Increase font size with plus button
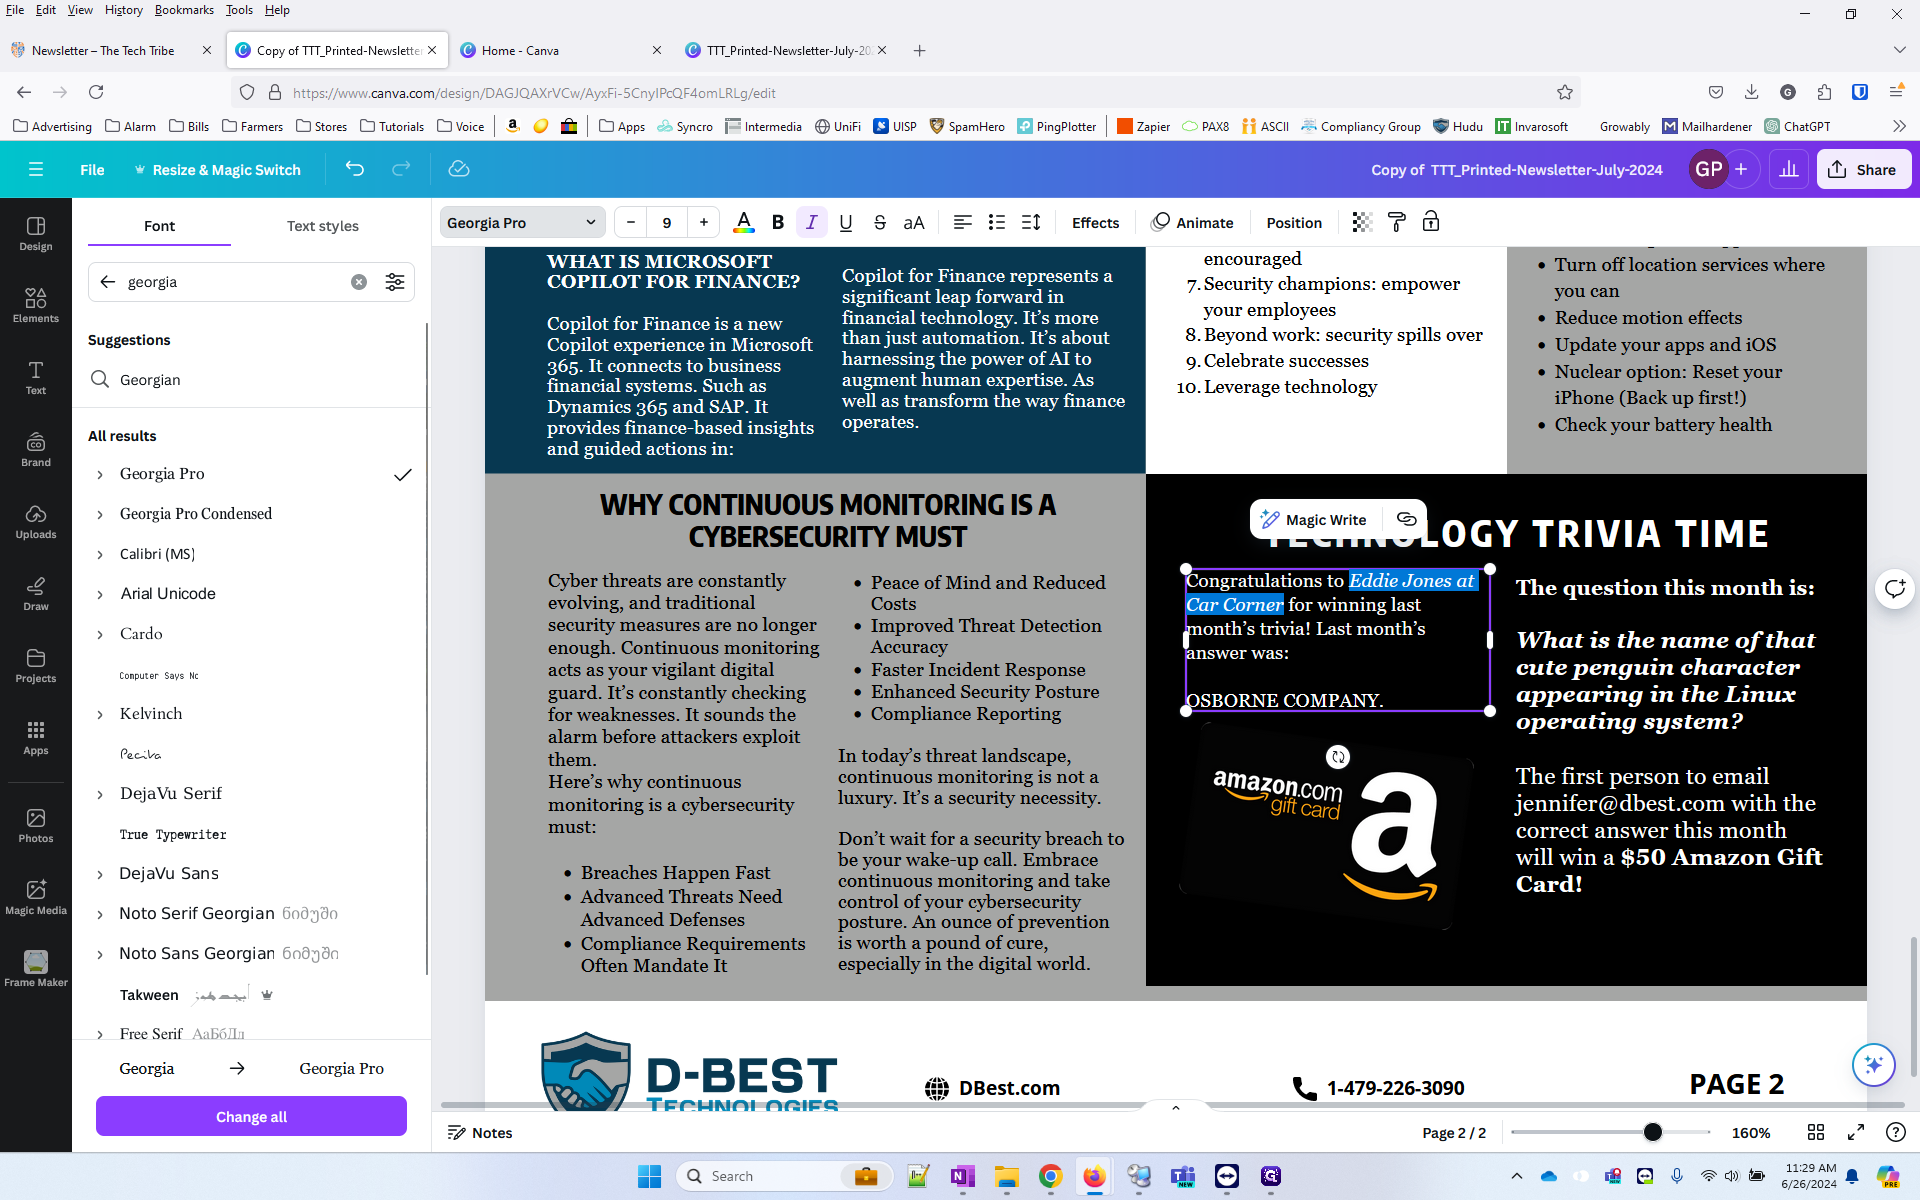Screen dimensions: 1920x1200 click(x=704, y=222)
